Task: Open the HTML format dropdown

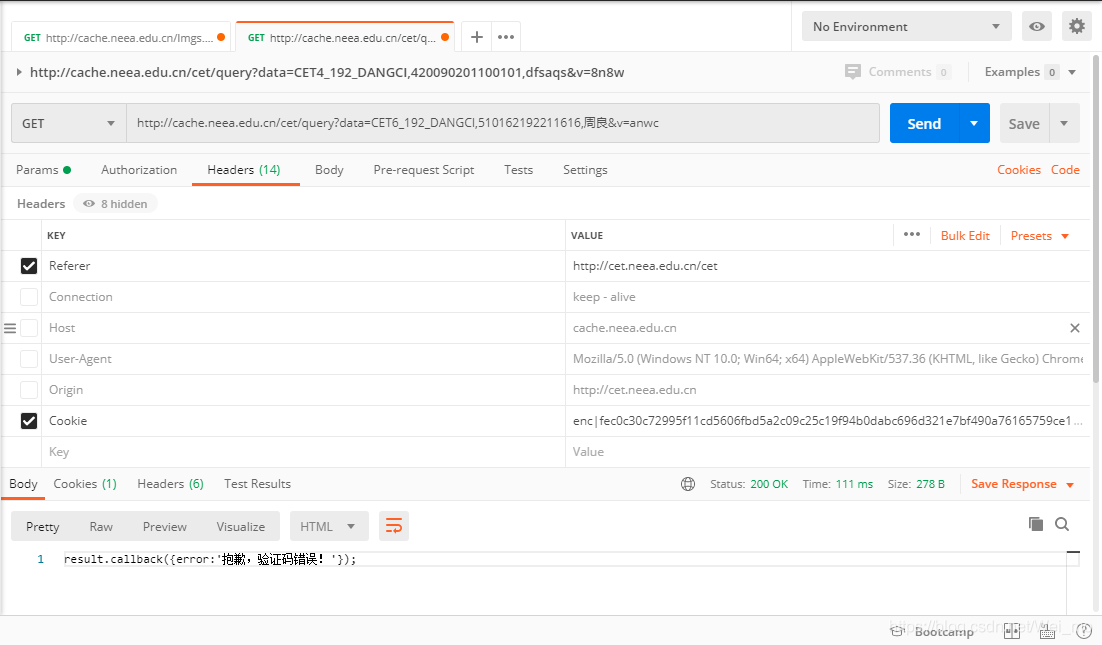Action: (328, 526)
